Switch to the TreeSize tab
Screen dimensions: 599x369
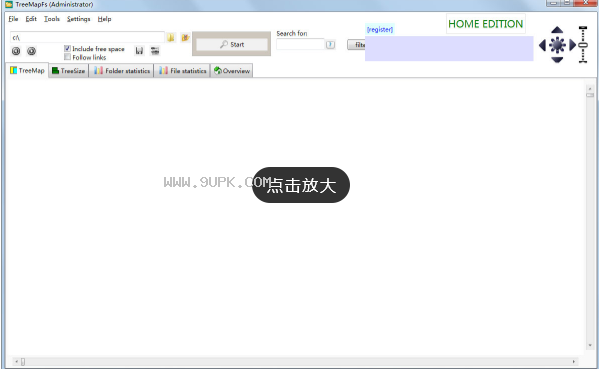coord(68,71)
